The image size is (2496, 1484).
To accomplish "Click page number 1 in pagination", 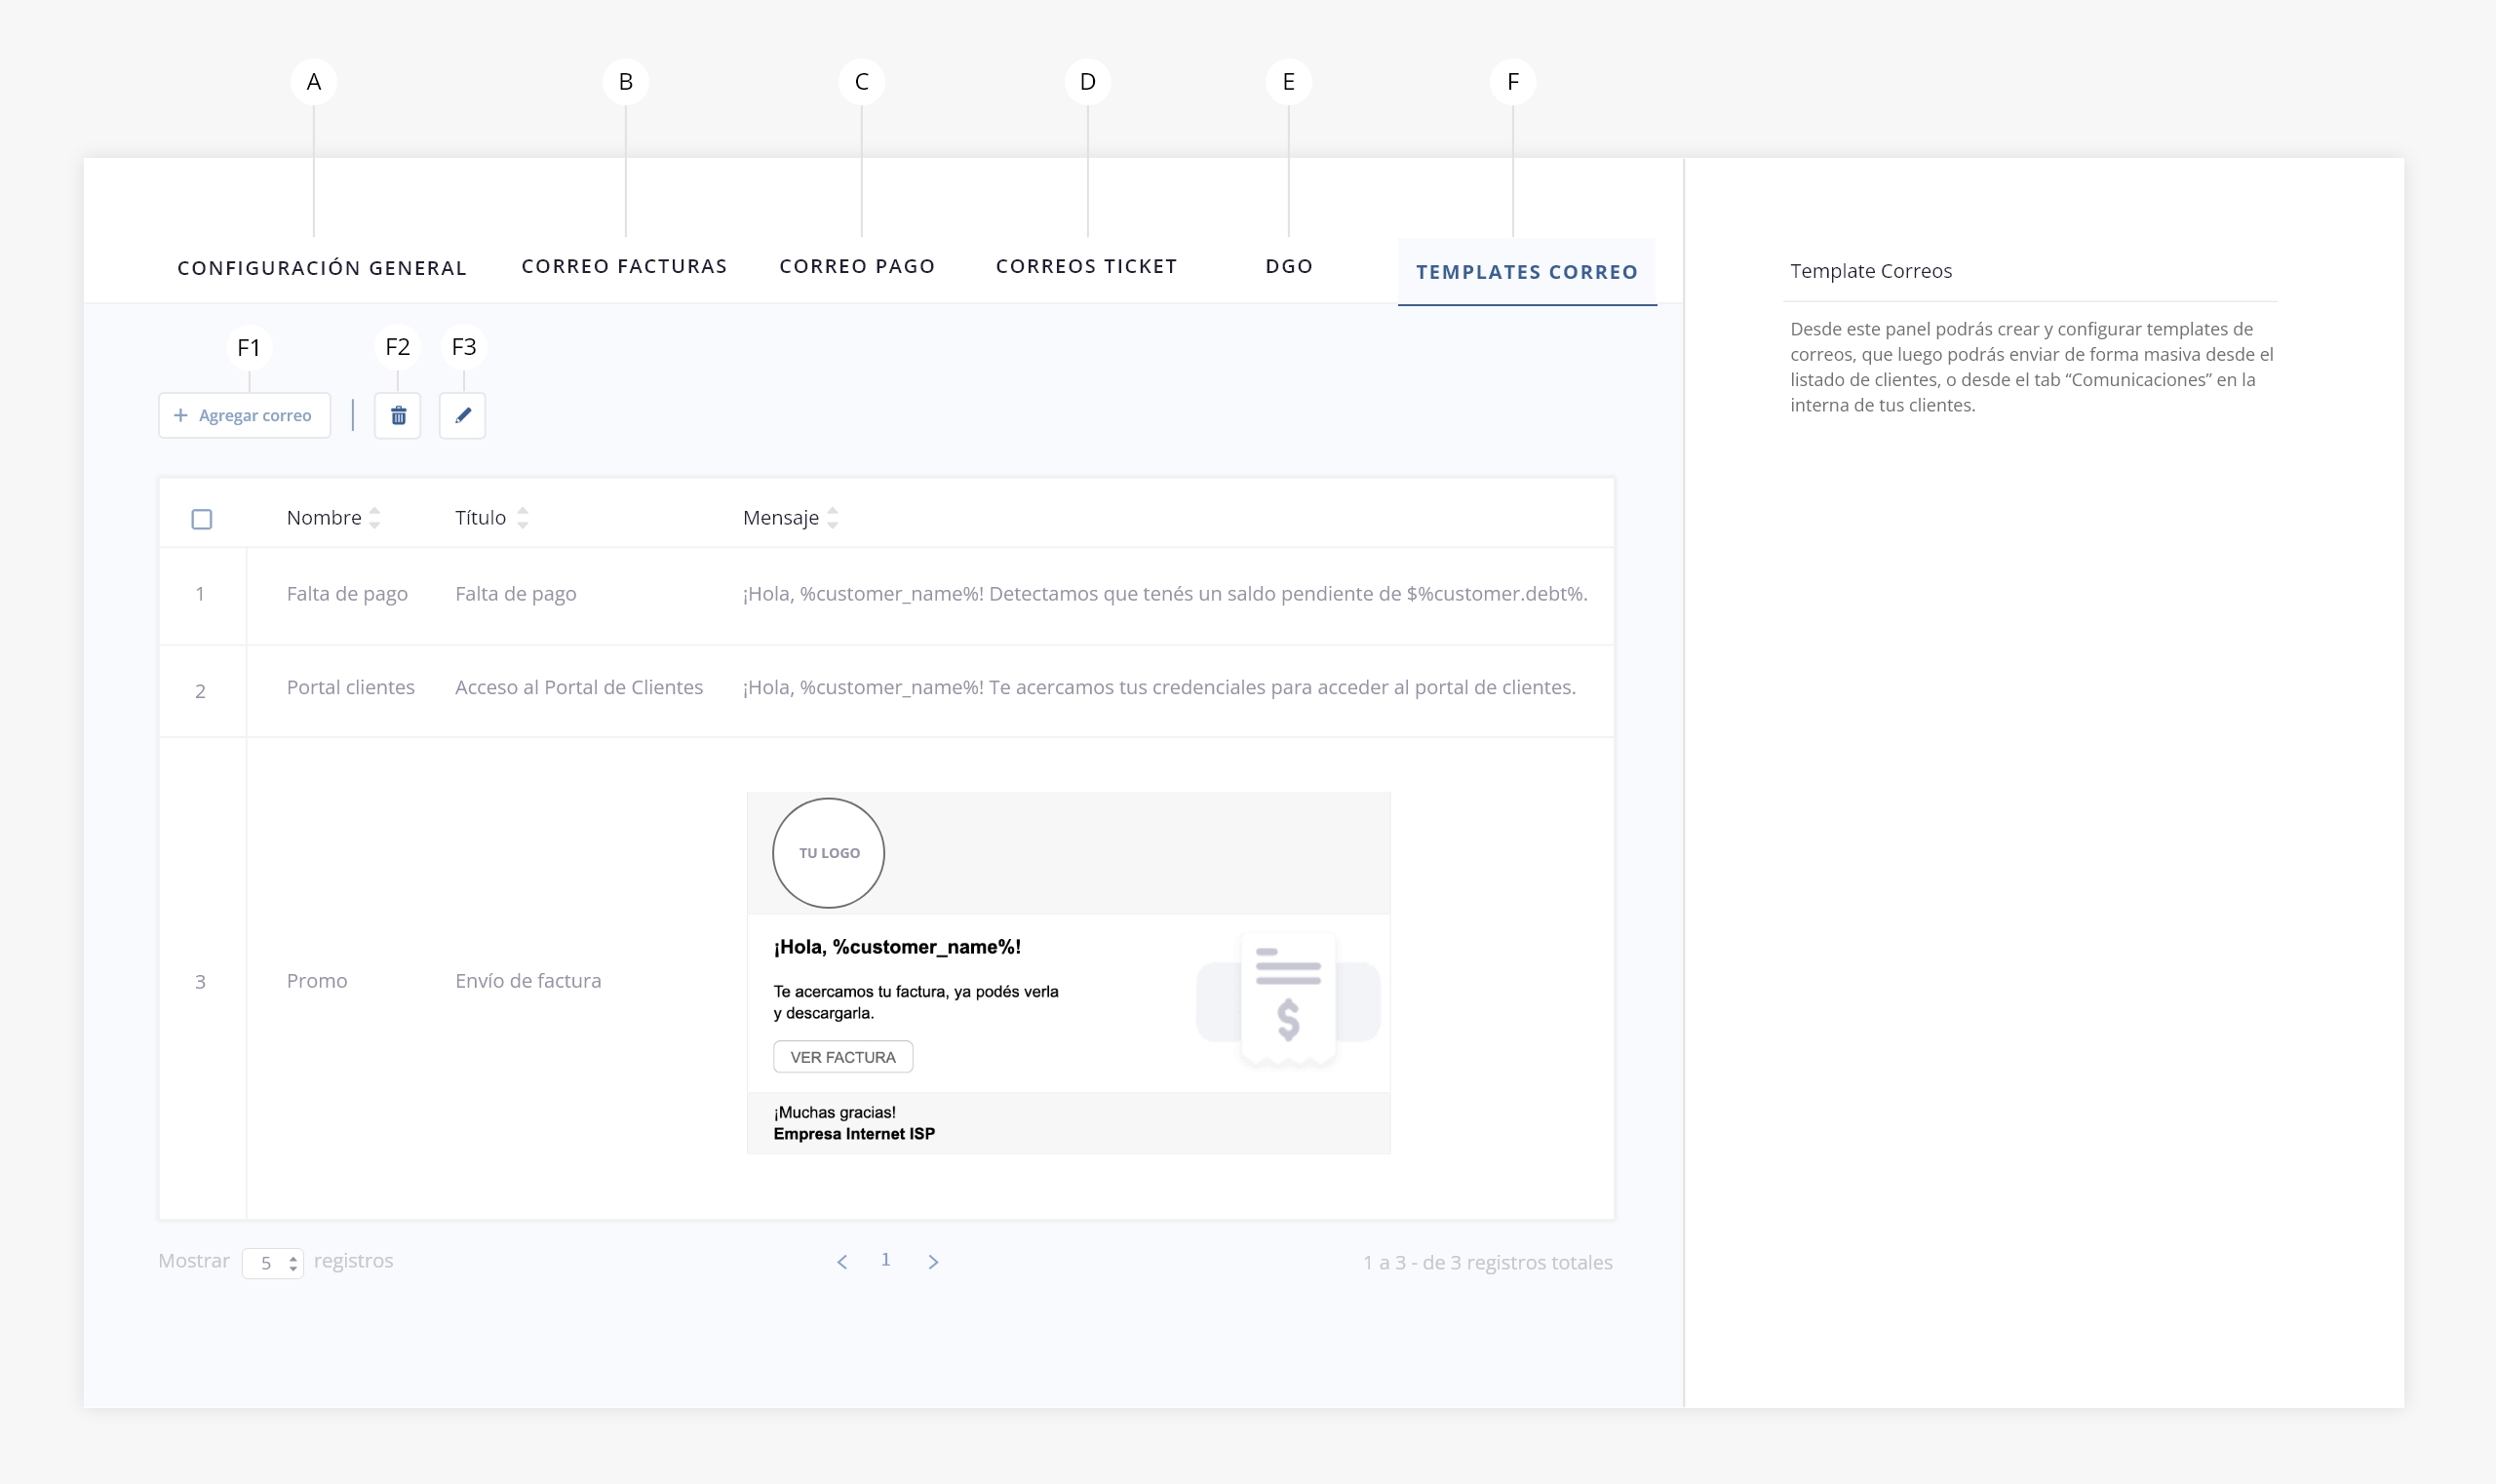I will point(885,1260).
